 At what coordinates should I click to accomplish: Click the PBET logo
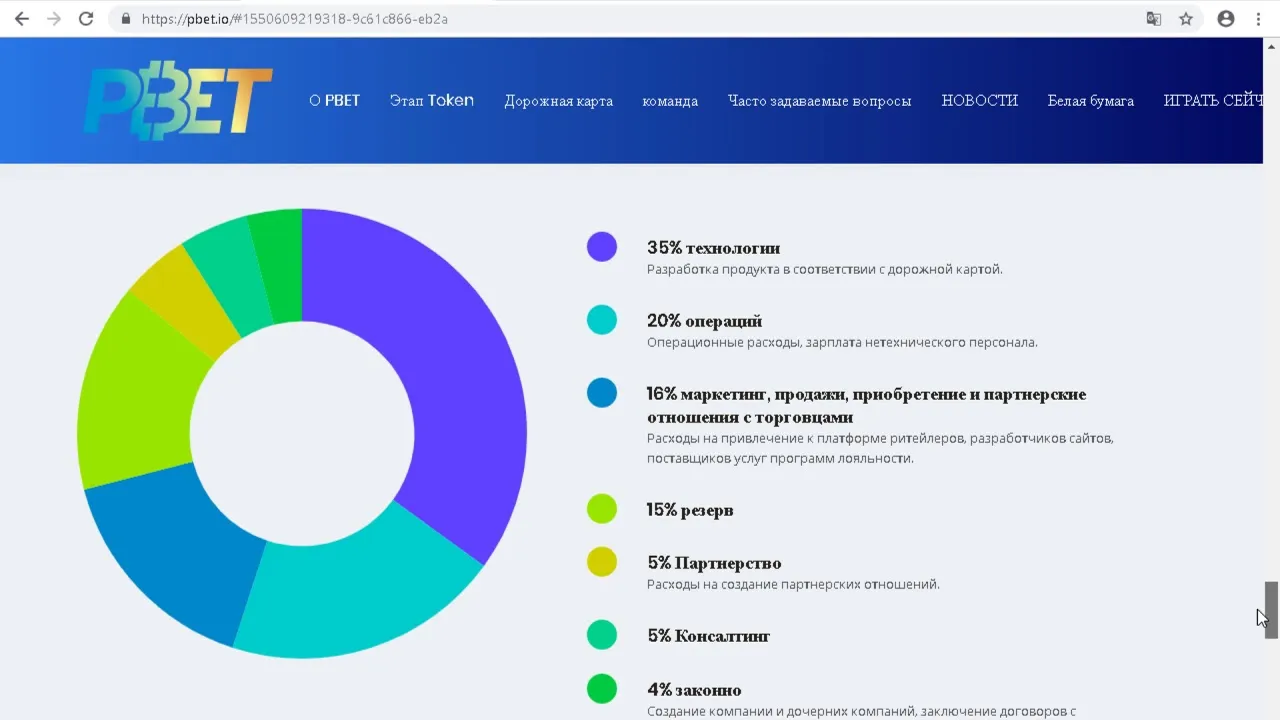(178, 101)
